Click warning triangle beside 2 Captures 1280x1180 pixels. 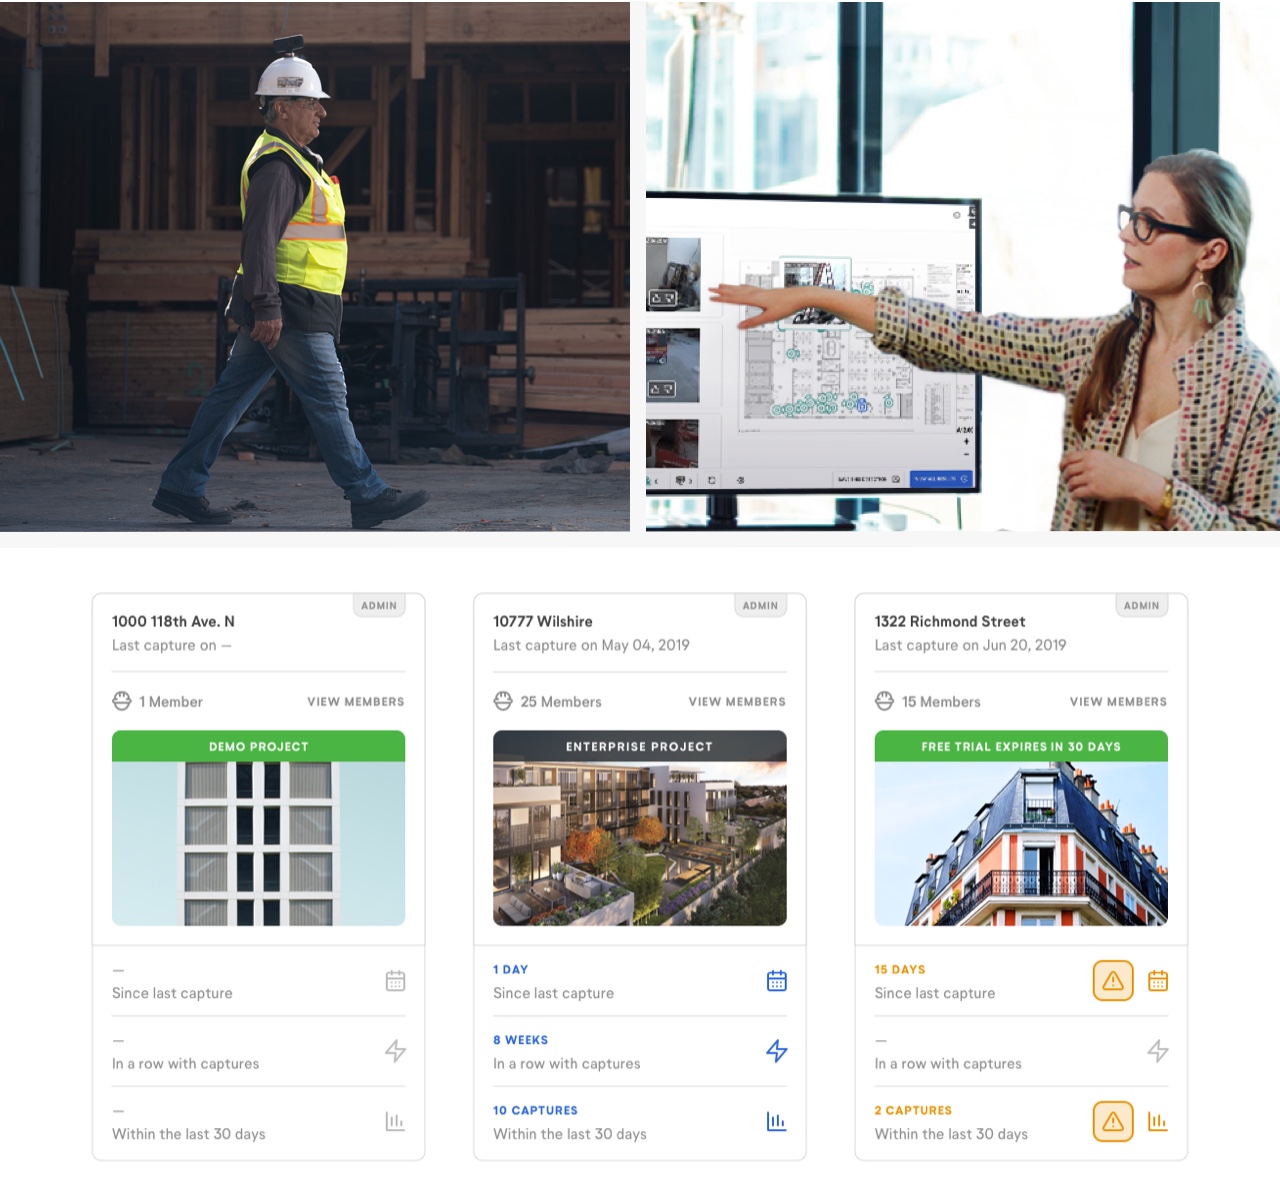pos(1112,1122)
